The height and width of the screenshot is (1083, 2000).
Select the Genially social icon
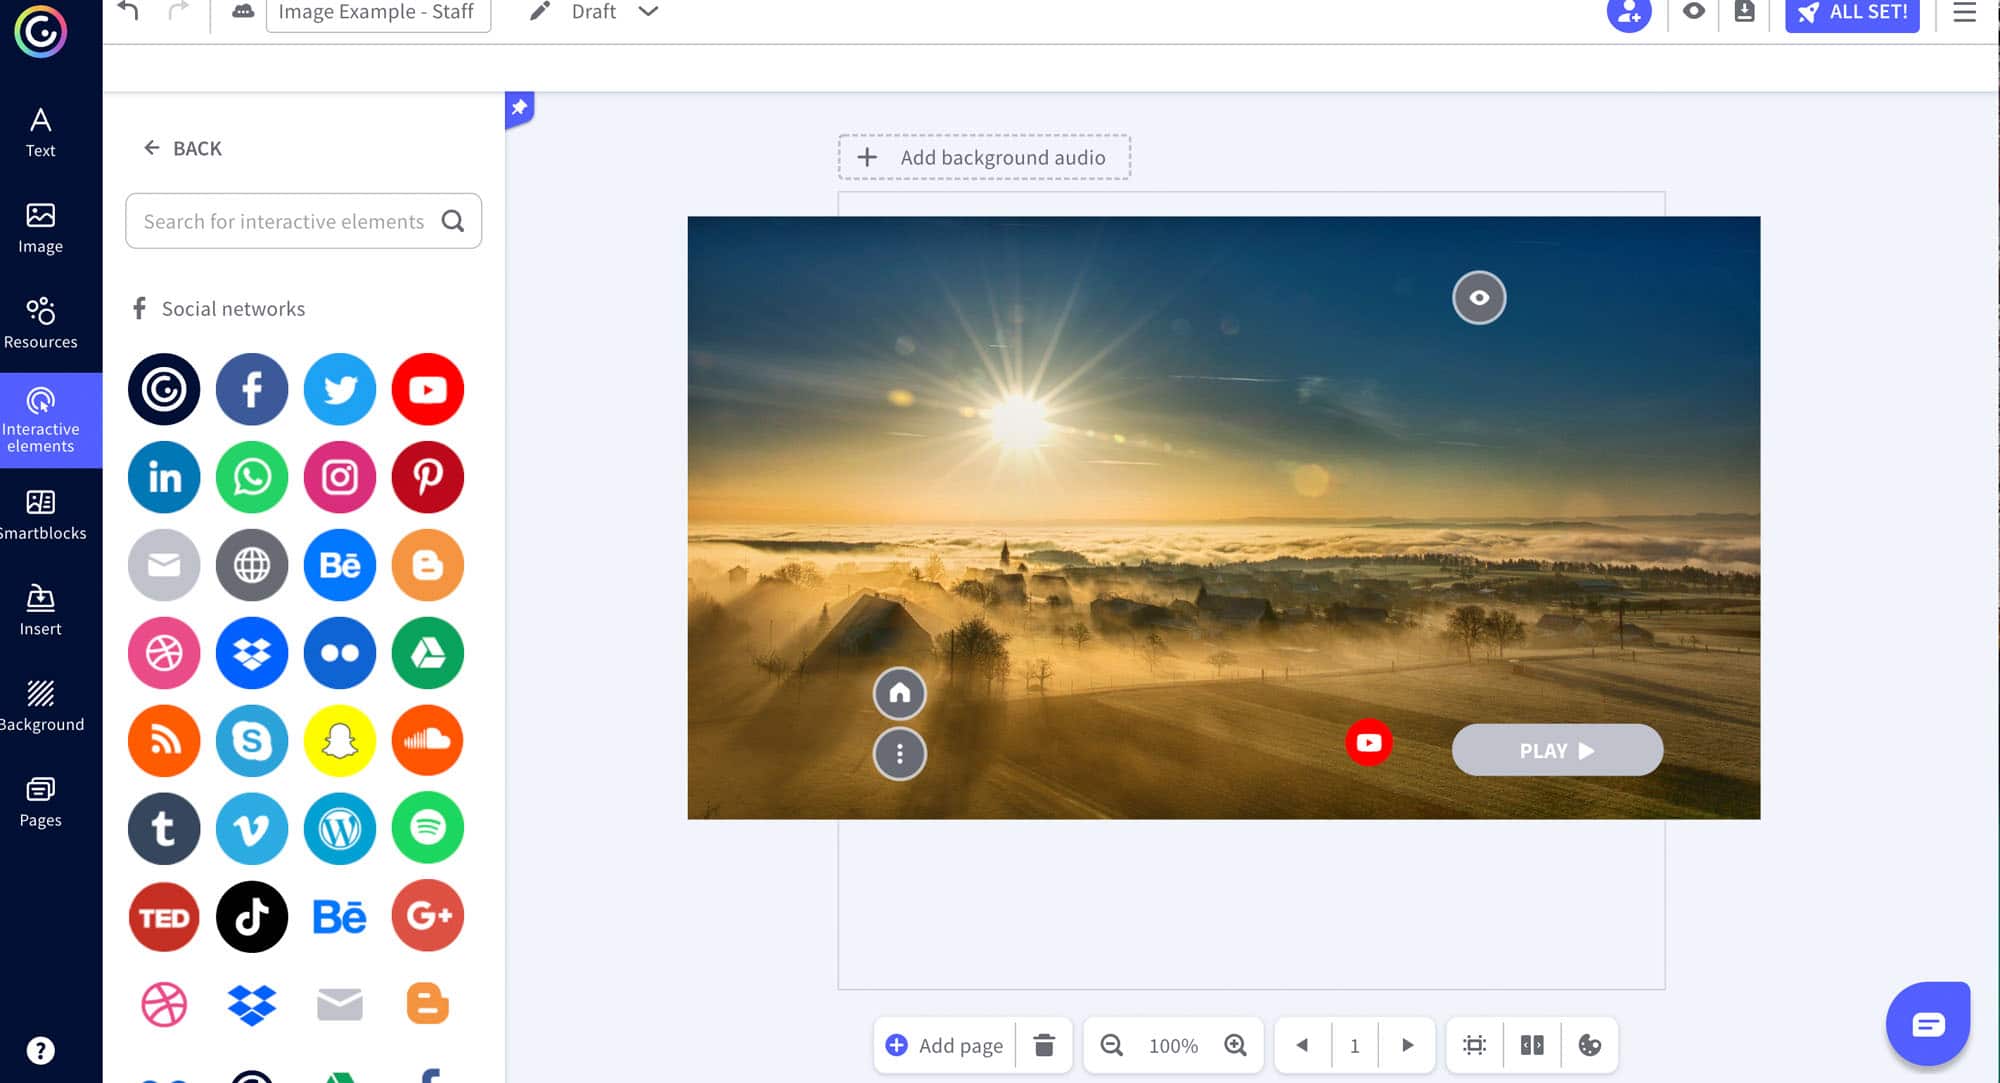[164, 389]
